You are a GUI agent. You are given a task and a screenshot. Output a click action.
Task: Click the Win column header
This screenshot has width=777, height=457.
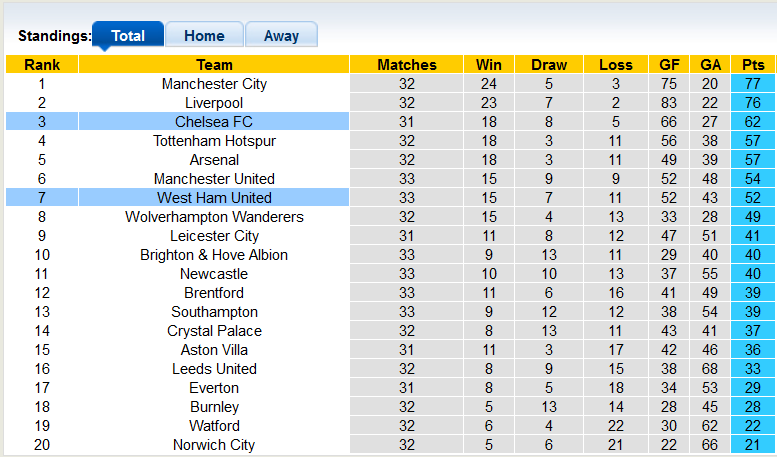(x=489, y=65)
